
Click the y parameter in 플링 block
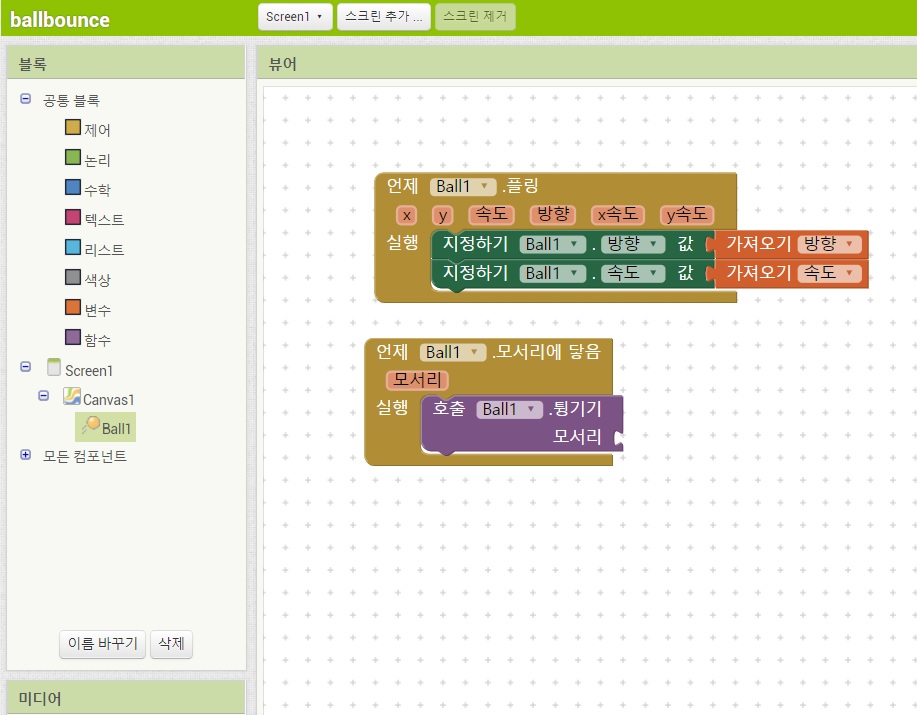443,215
